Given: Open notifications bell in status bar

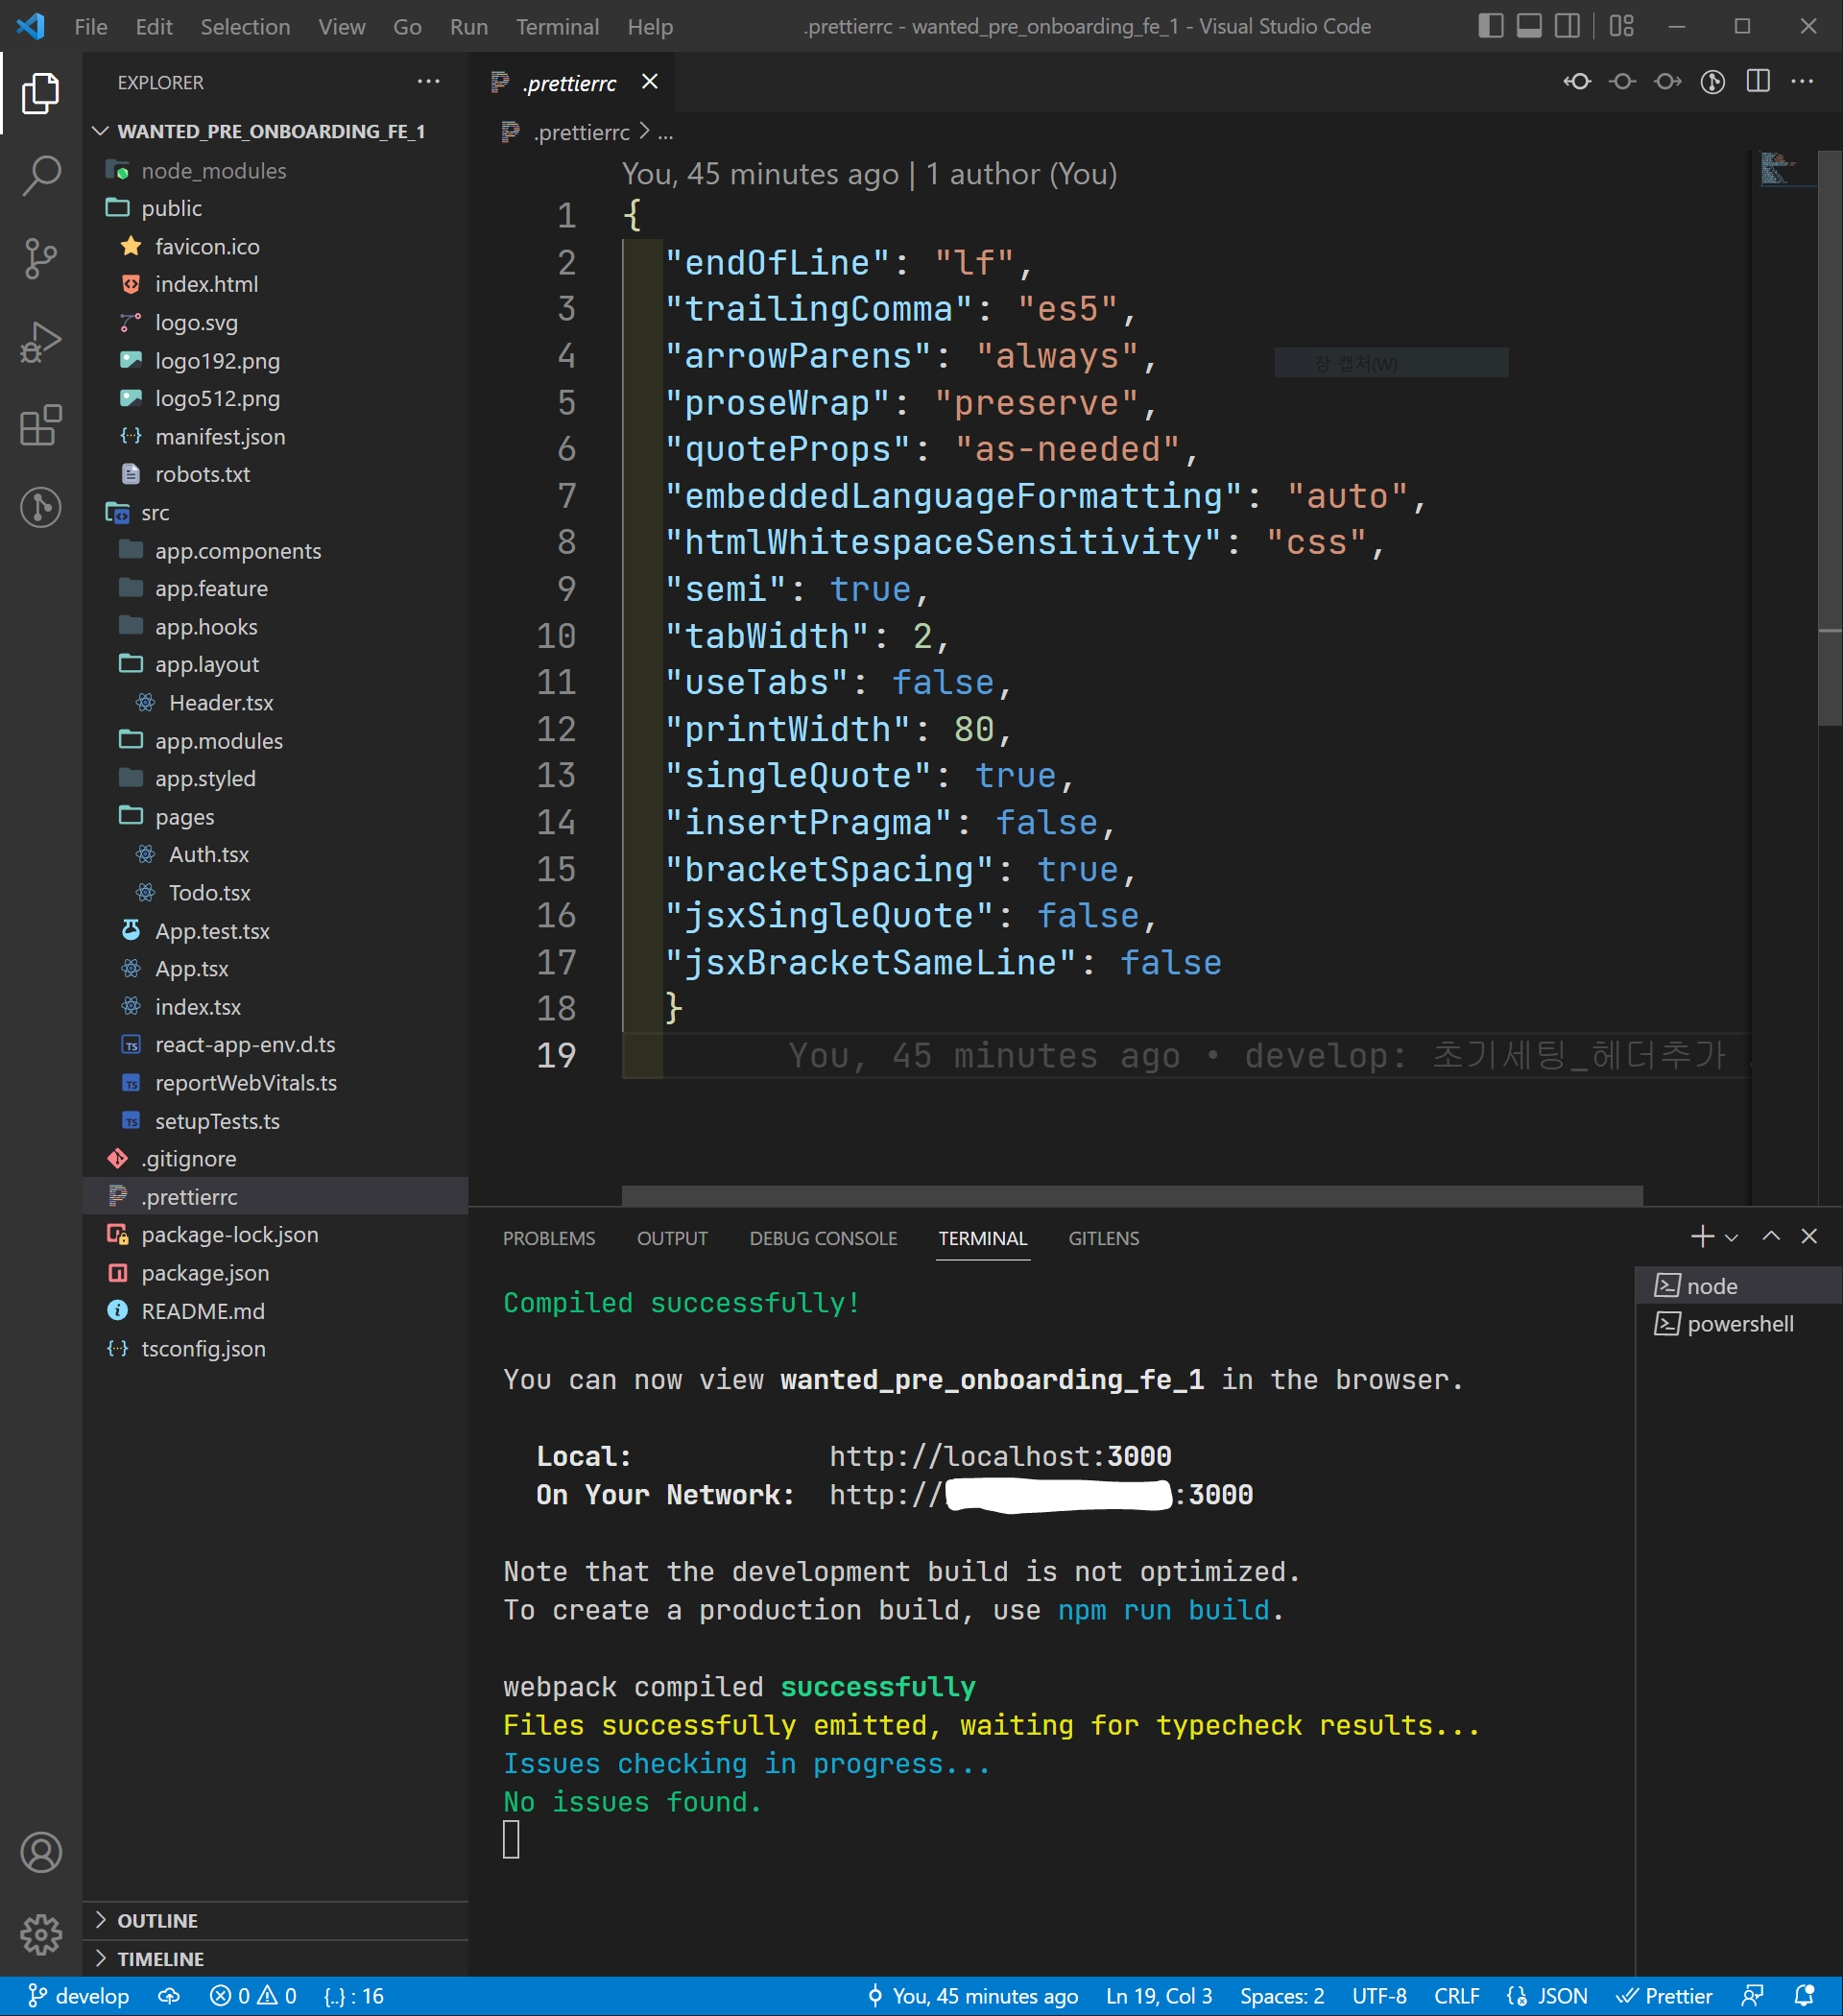Looking at the screenshot, I should pos(1804,1996).
